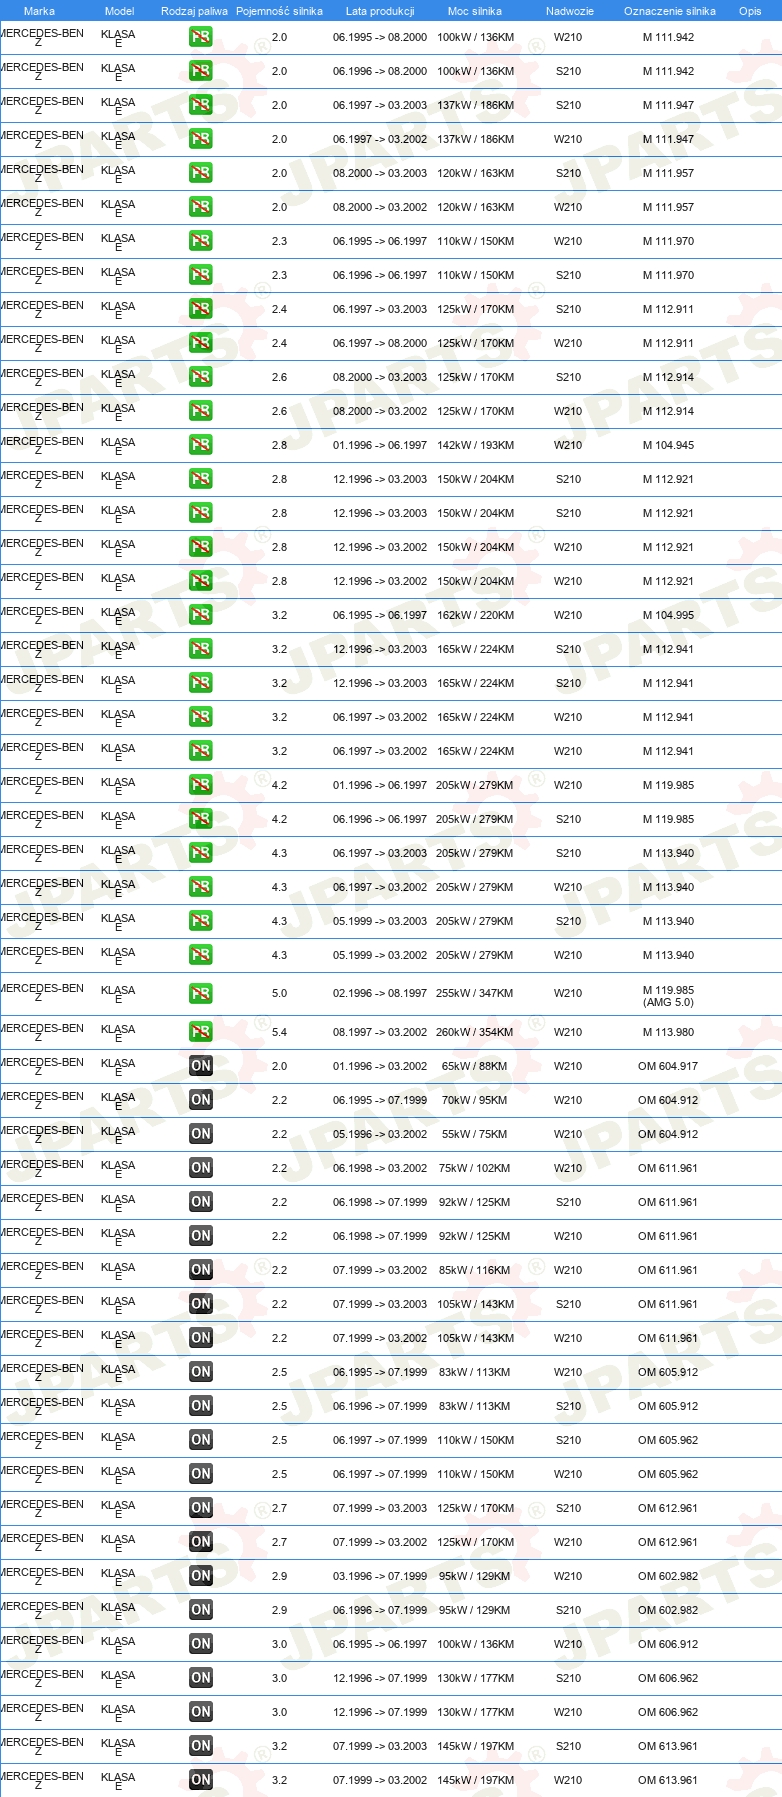The image size is (782, 1797).
Task: Click diesel ON icon in 55kW / 75KM row
Action: pyautogui.click(x=201, y=1135)
